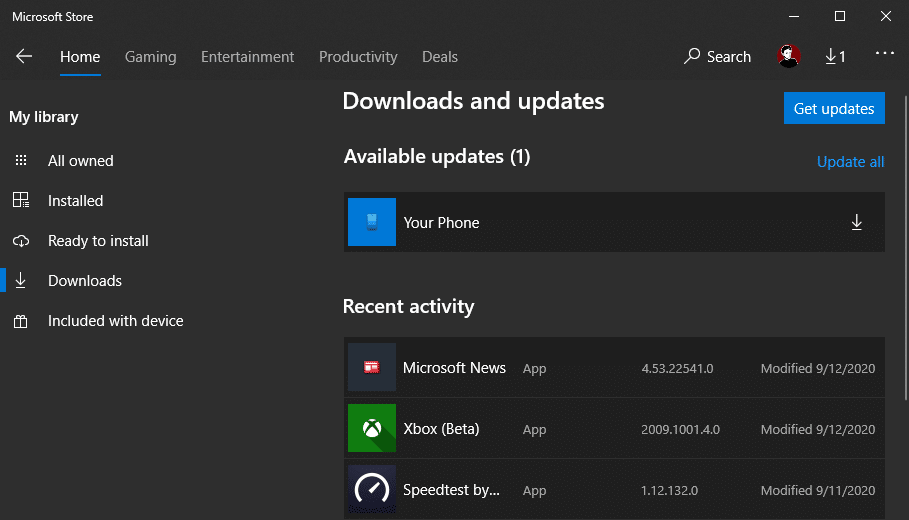Click the Update all link

(850, 162)
